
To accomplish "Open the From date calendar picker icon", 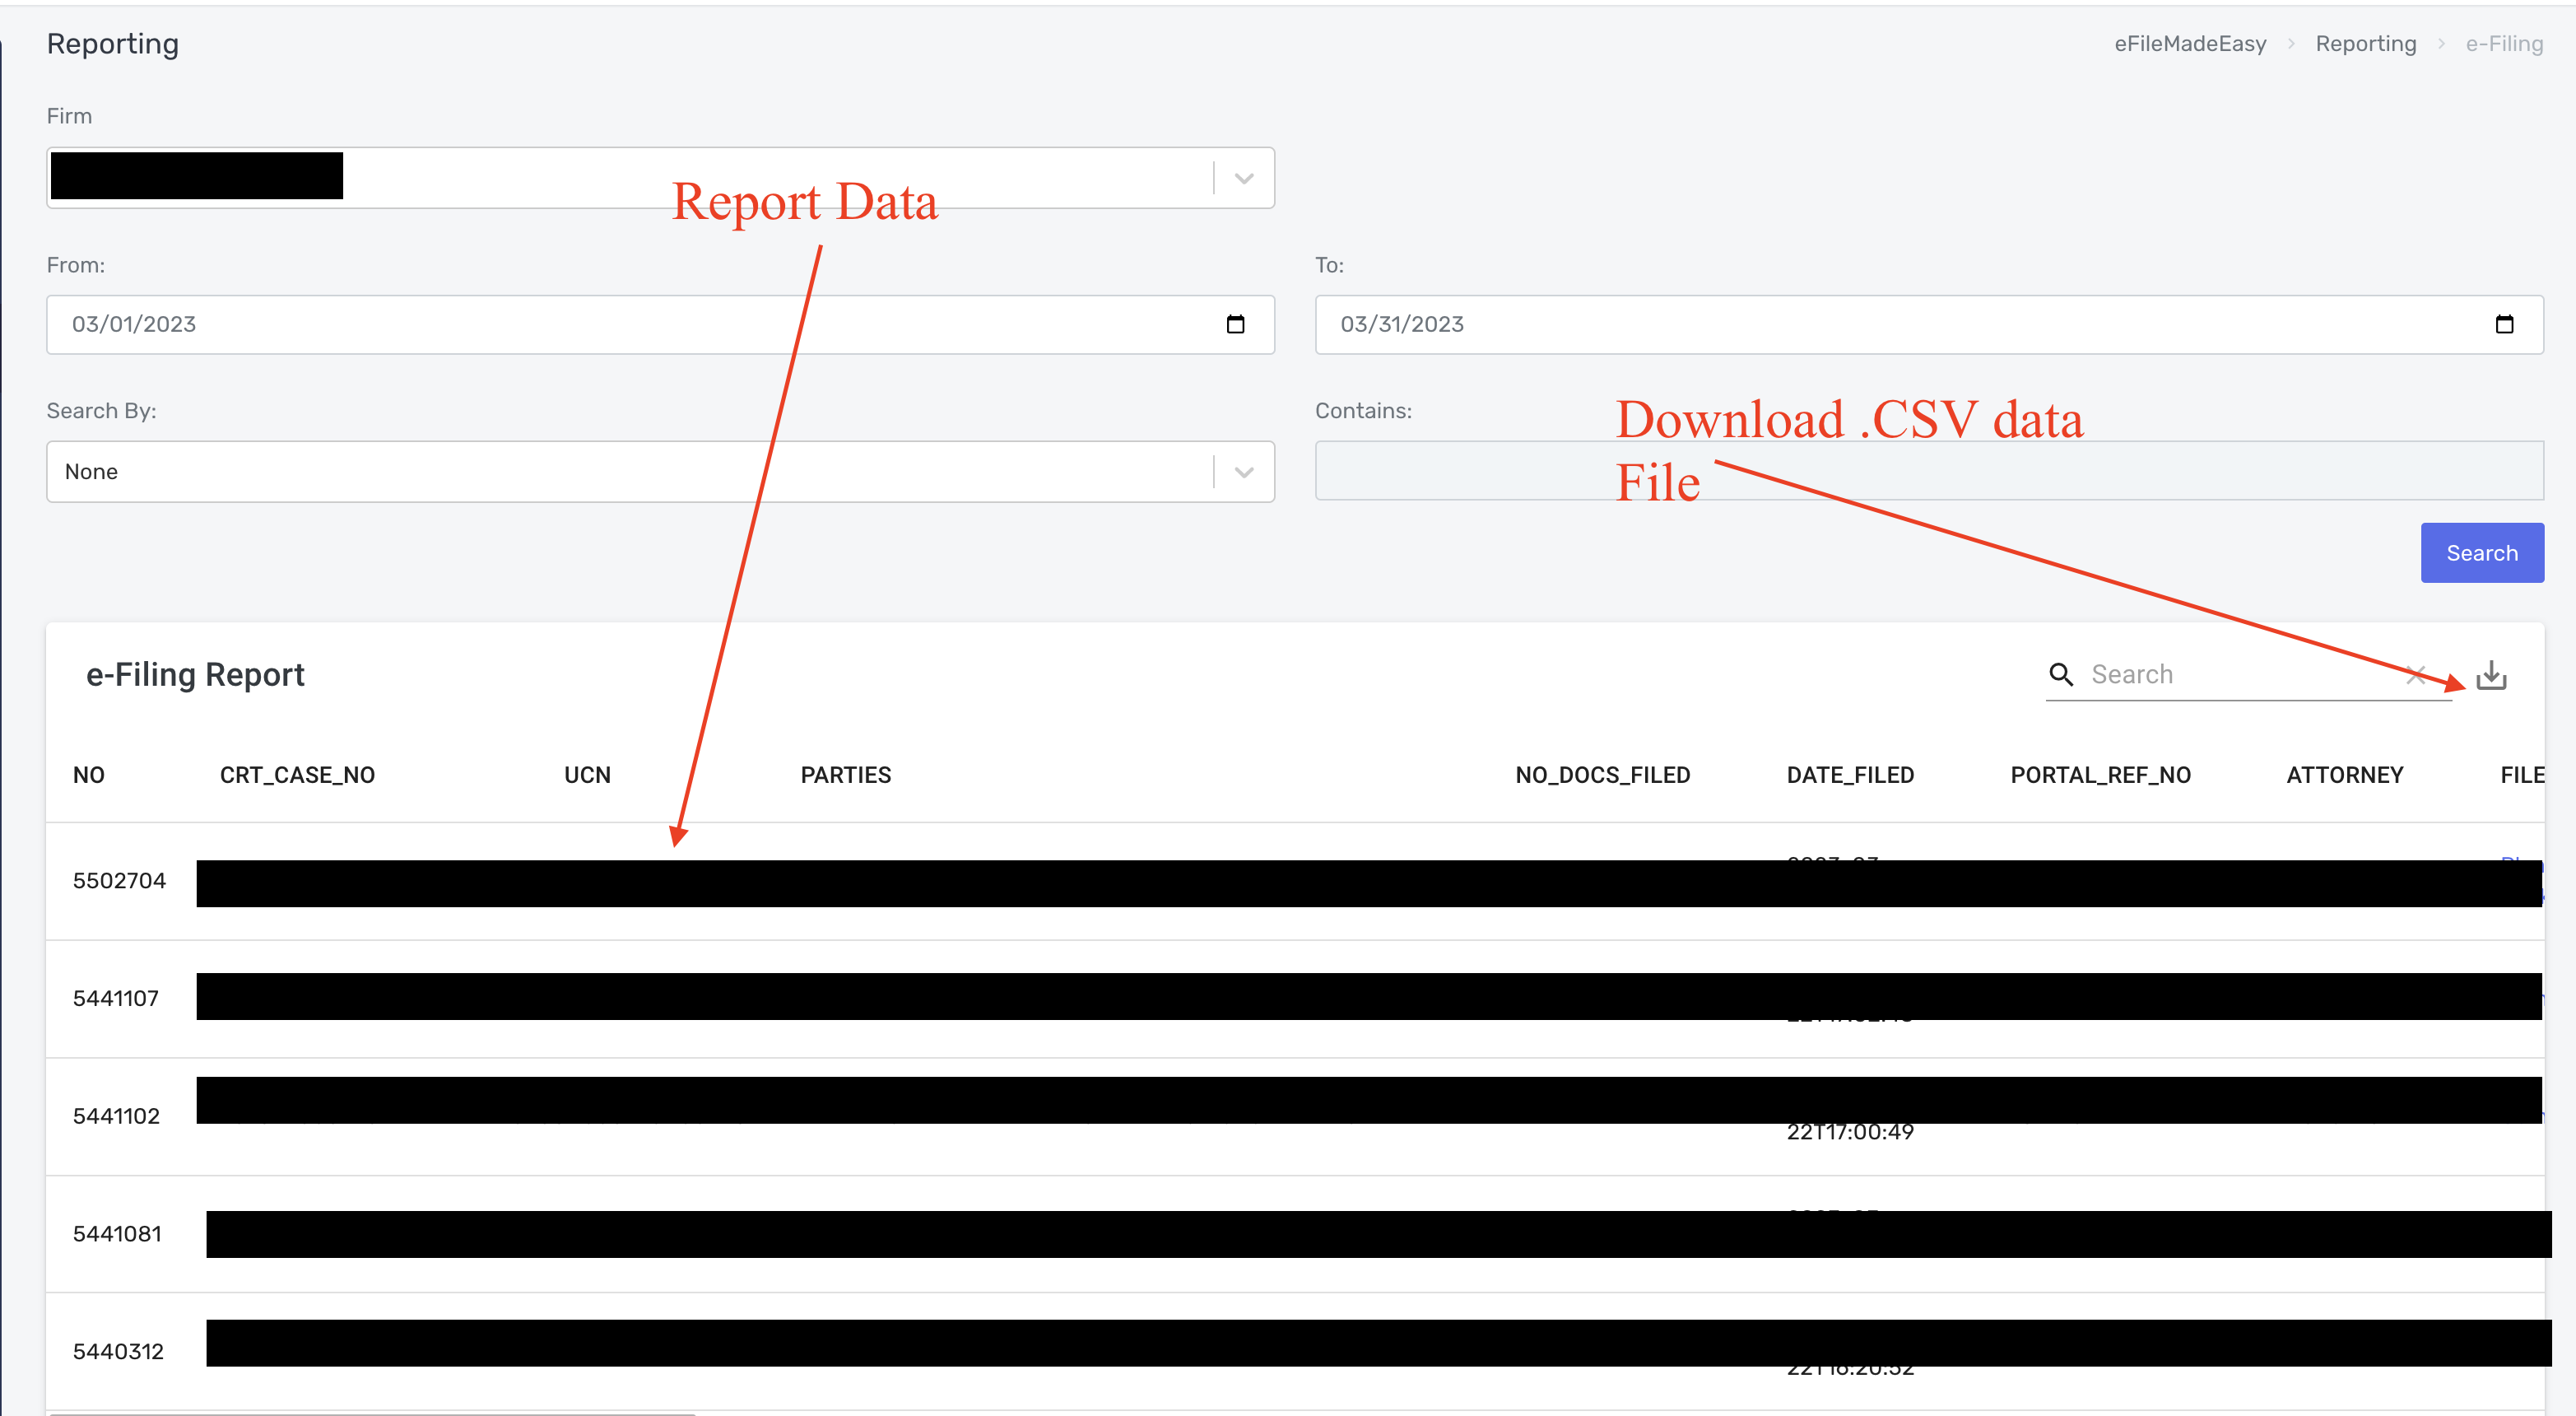I will [1235, 324].
